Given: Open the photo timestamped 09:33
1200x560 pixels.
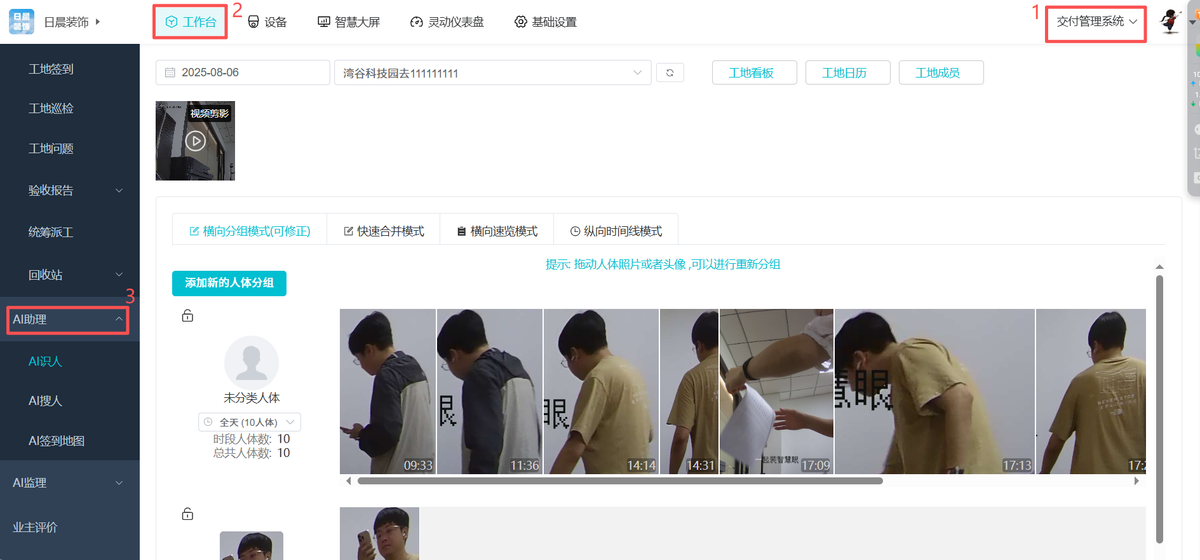Looking at the screenshot, I should [388, 391].
